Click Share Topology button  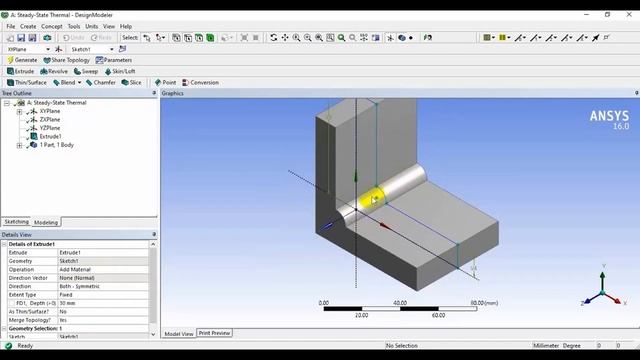(67, 60)
